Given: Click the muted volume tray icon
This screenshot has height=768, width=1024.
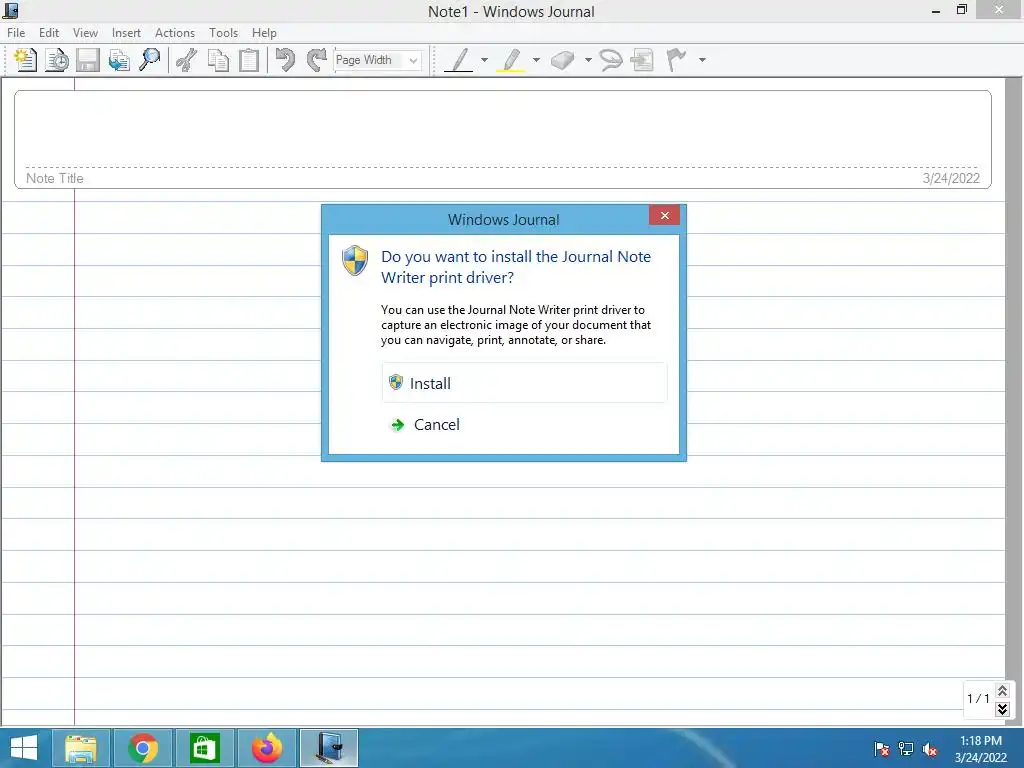Looking at the screenshot, I should (930, 749).
